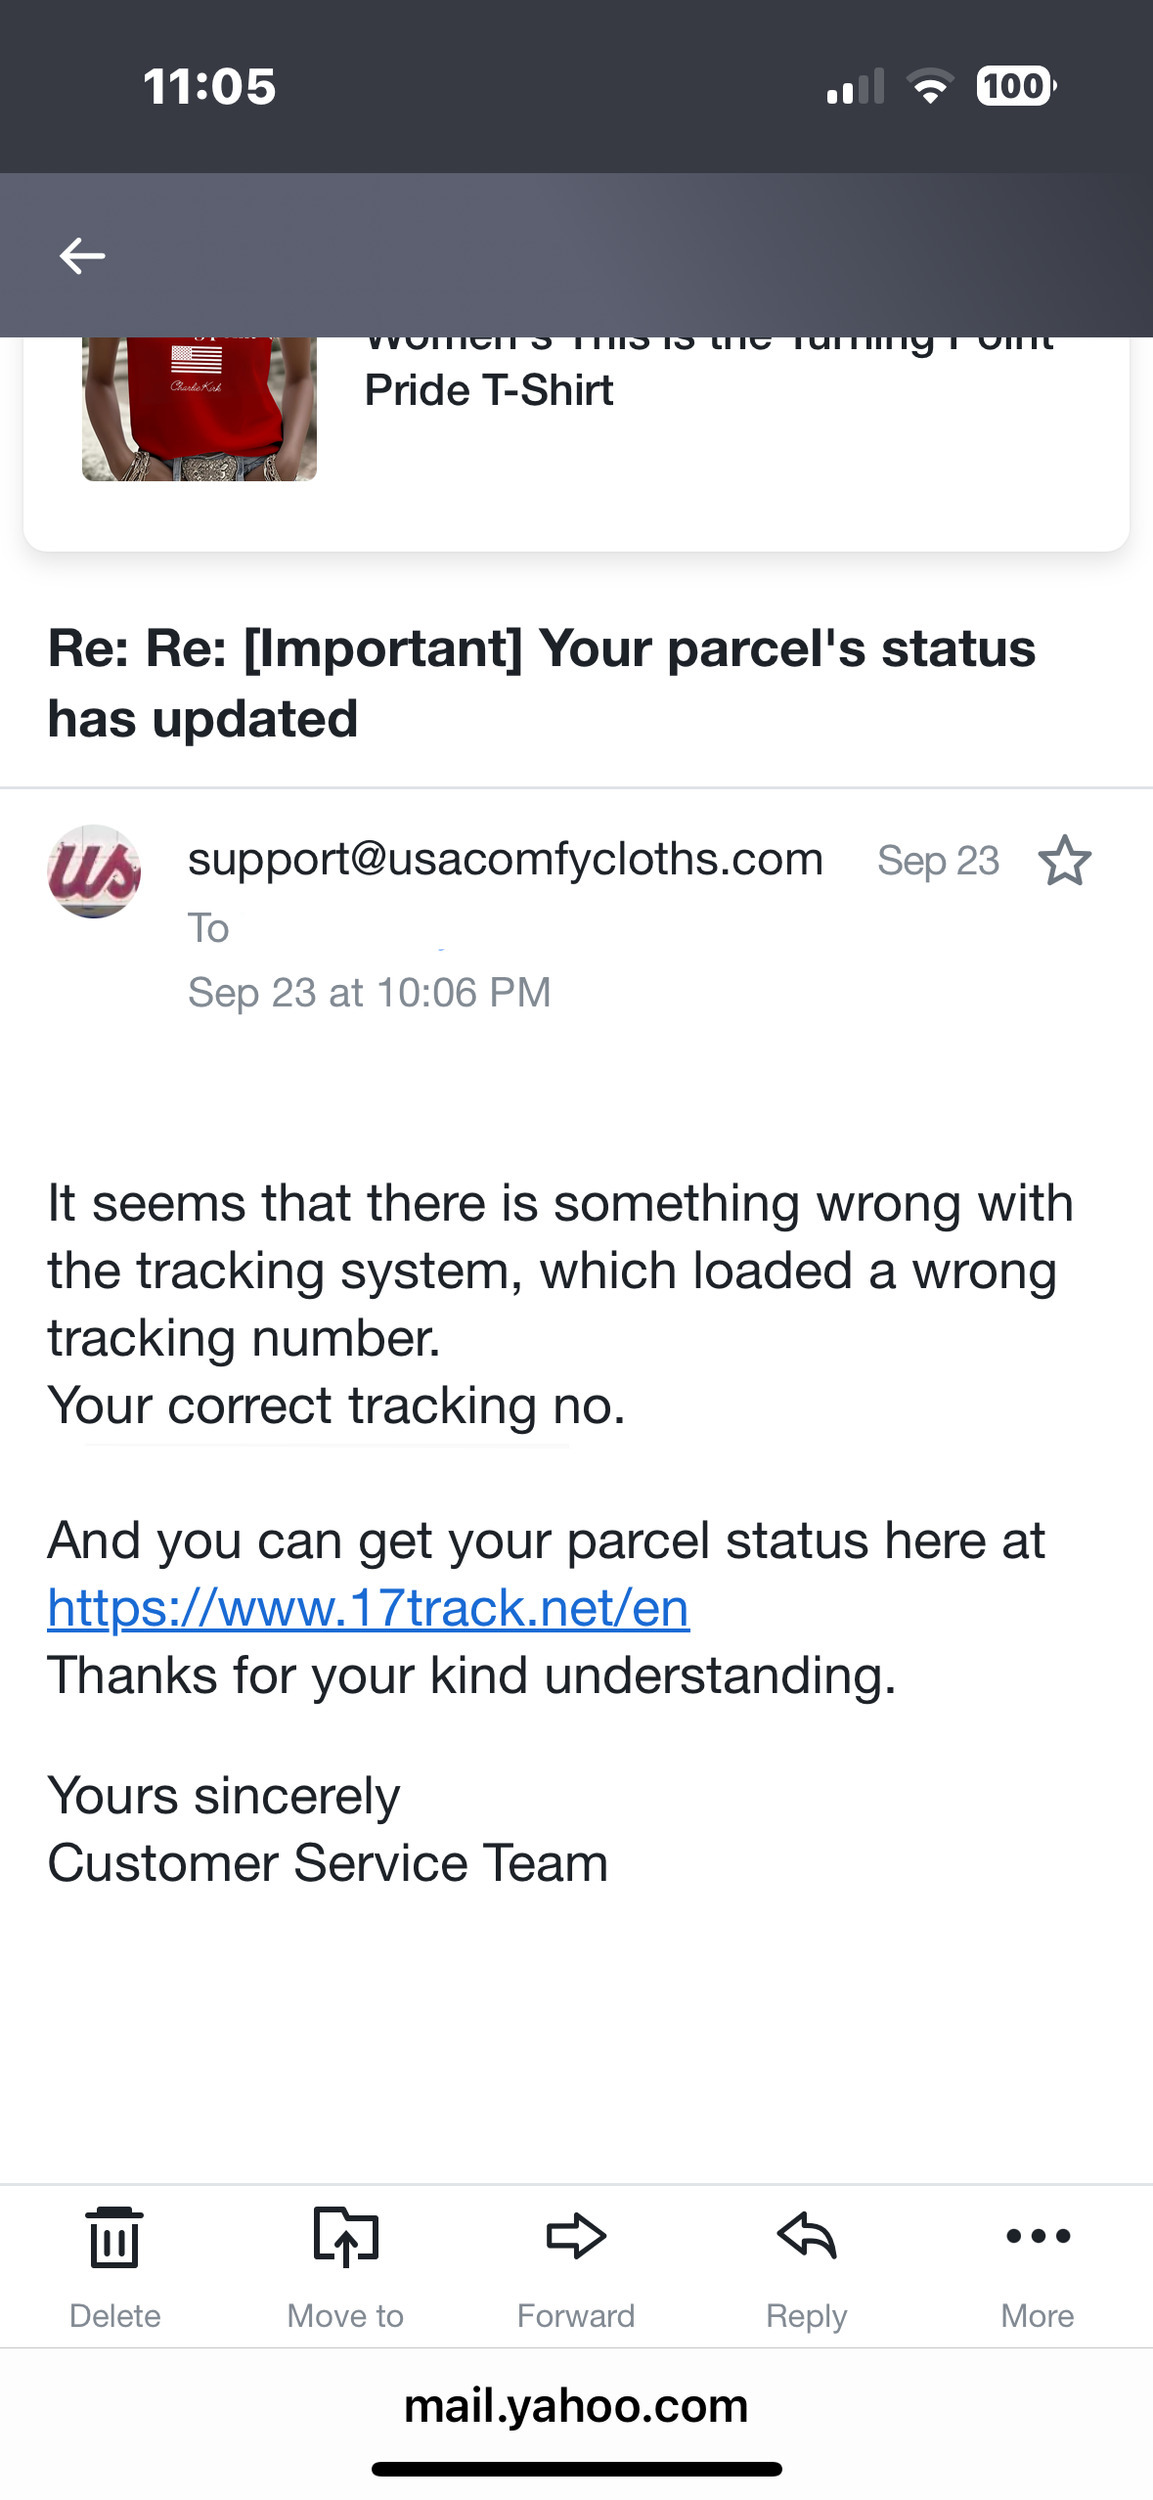Tap the sender's US avatar
This screenshot has width=1153, height=2500.
(94, 871)
